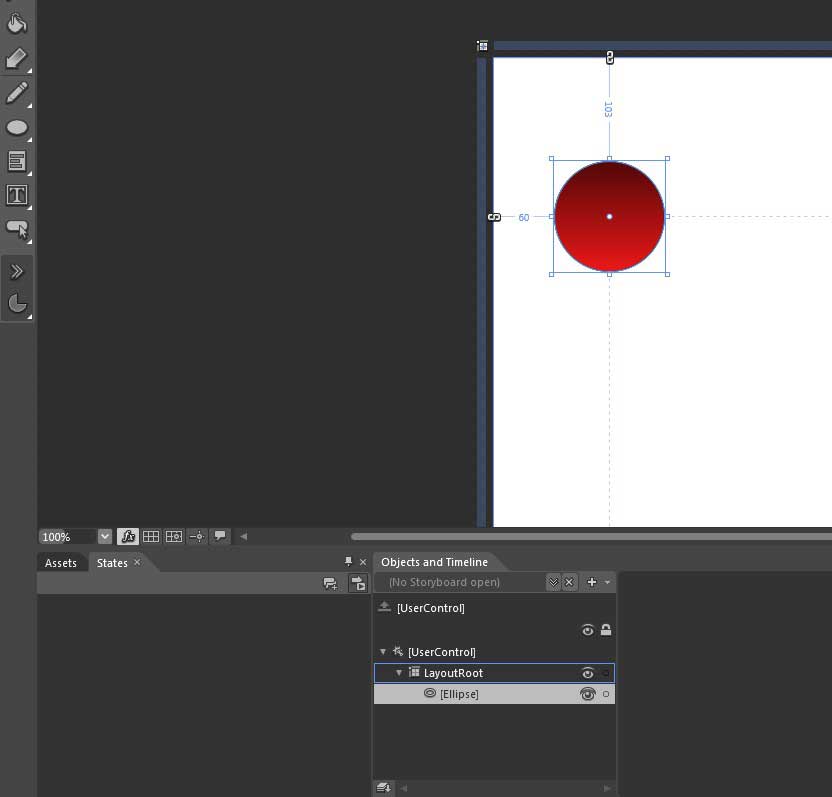
Task: Close the States tab
Action: (137, 562)
